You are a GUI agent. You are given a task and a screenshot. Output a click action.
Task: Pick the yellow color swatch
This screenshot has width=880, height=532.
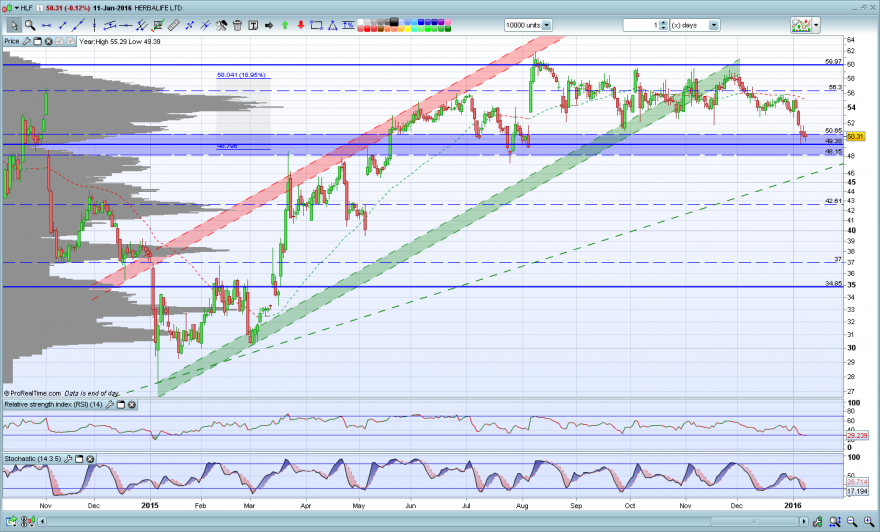click(x=407, y=29)
